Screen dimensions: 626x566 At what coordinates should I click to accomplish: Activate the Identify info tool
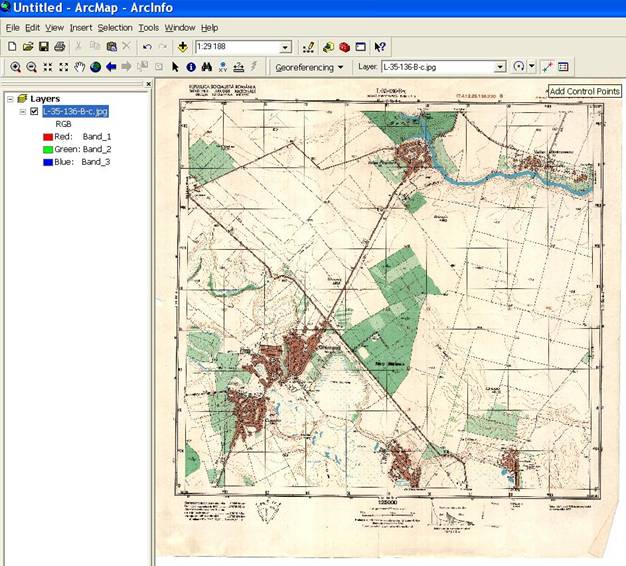[x=190, y=67]
